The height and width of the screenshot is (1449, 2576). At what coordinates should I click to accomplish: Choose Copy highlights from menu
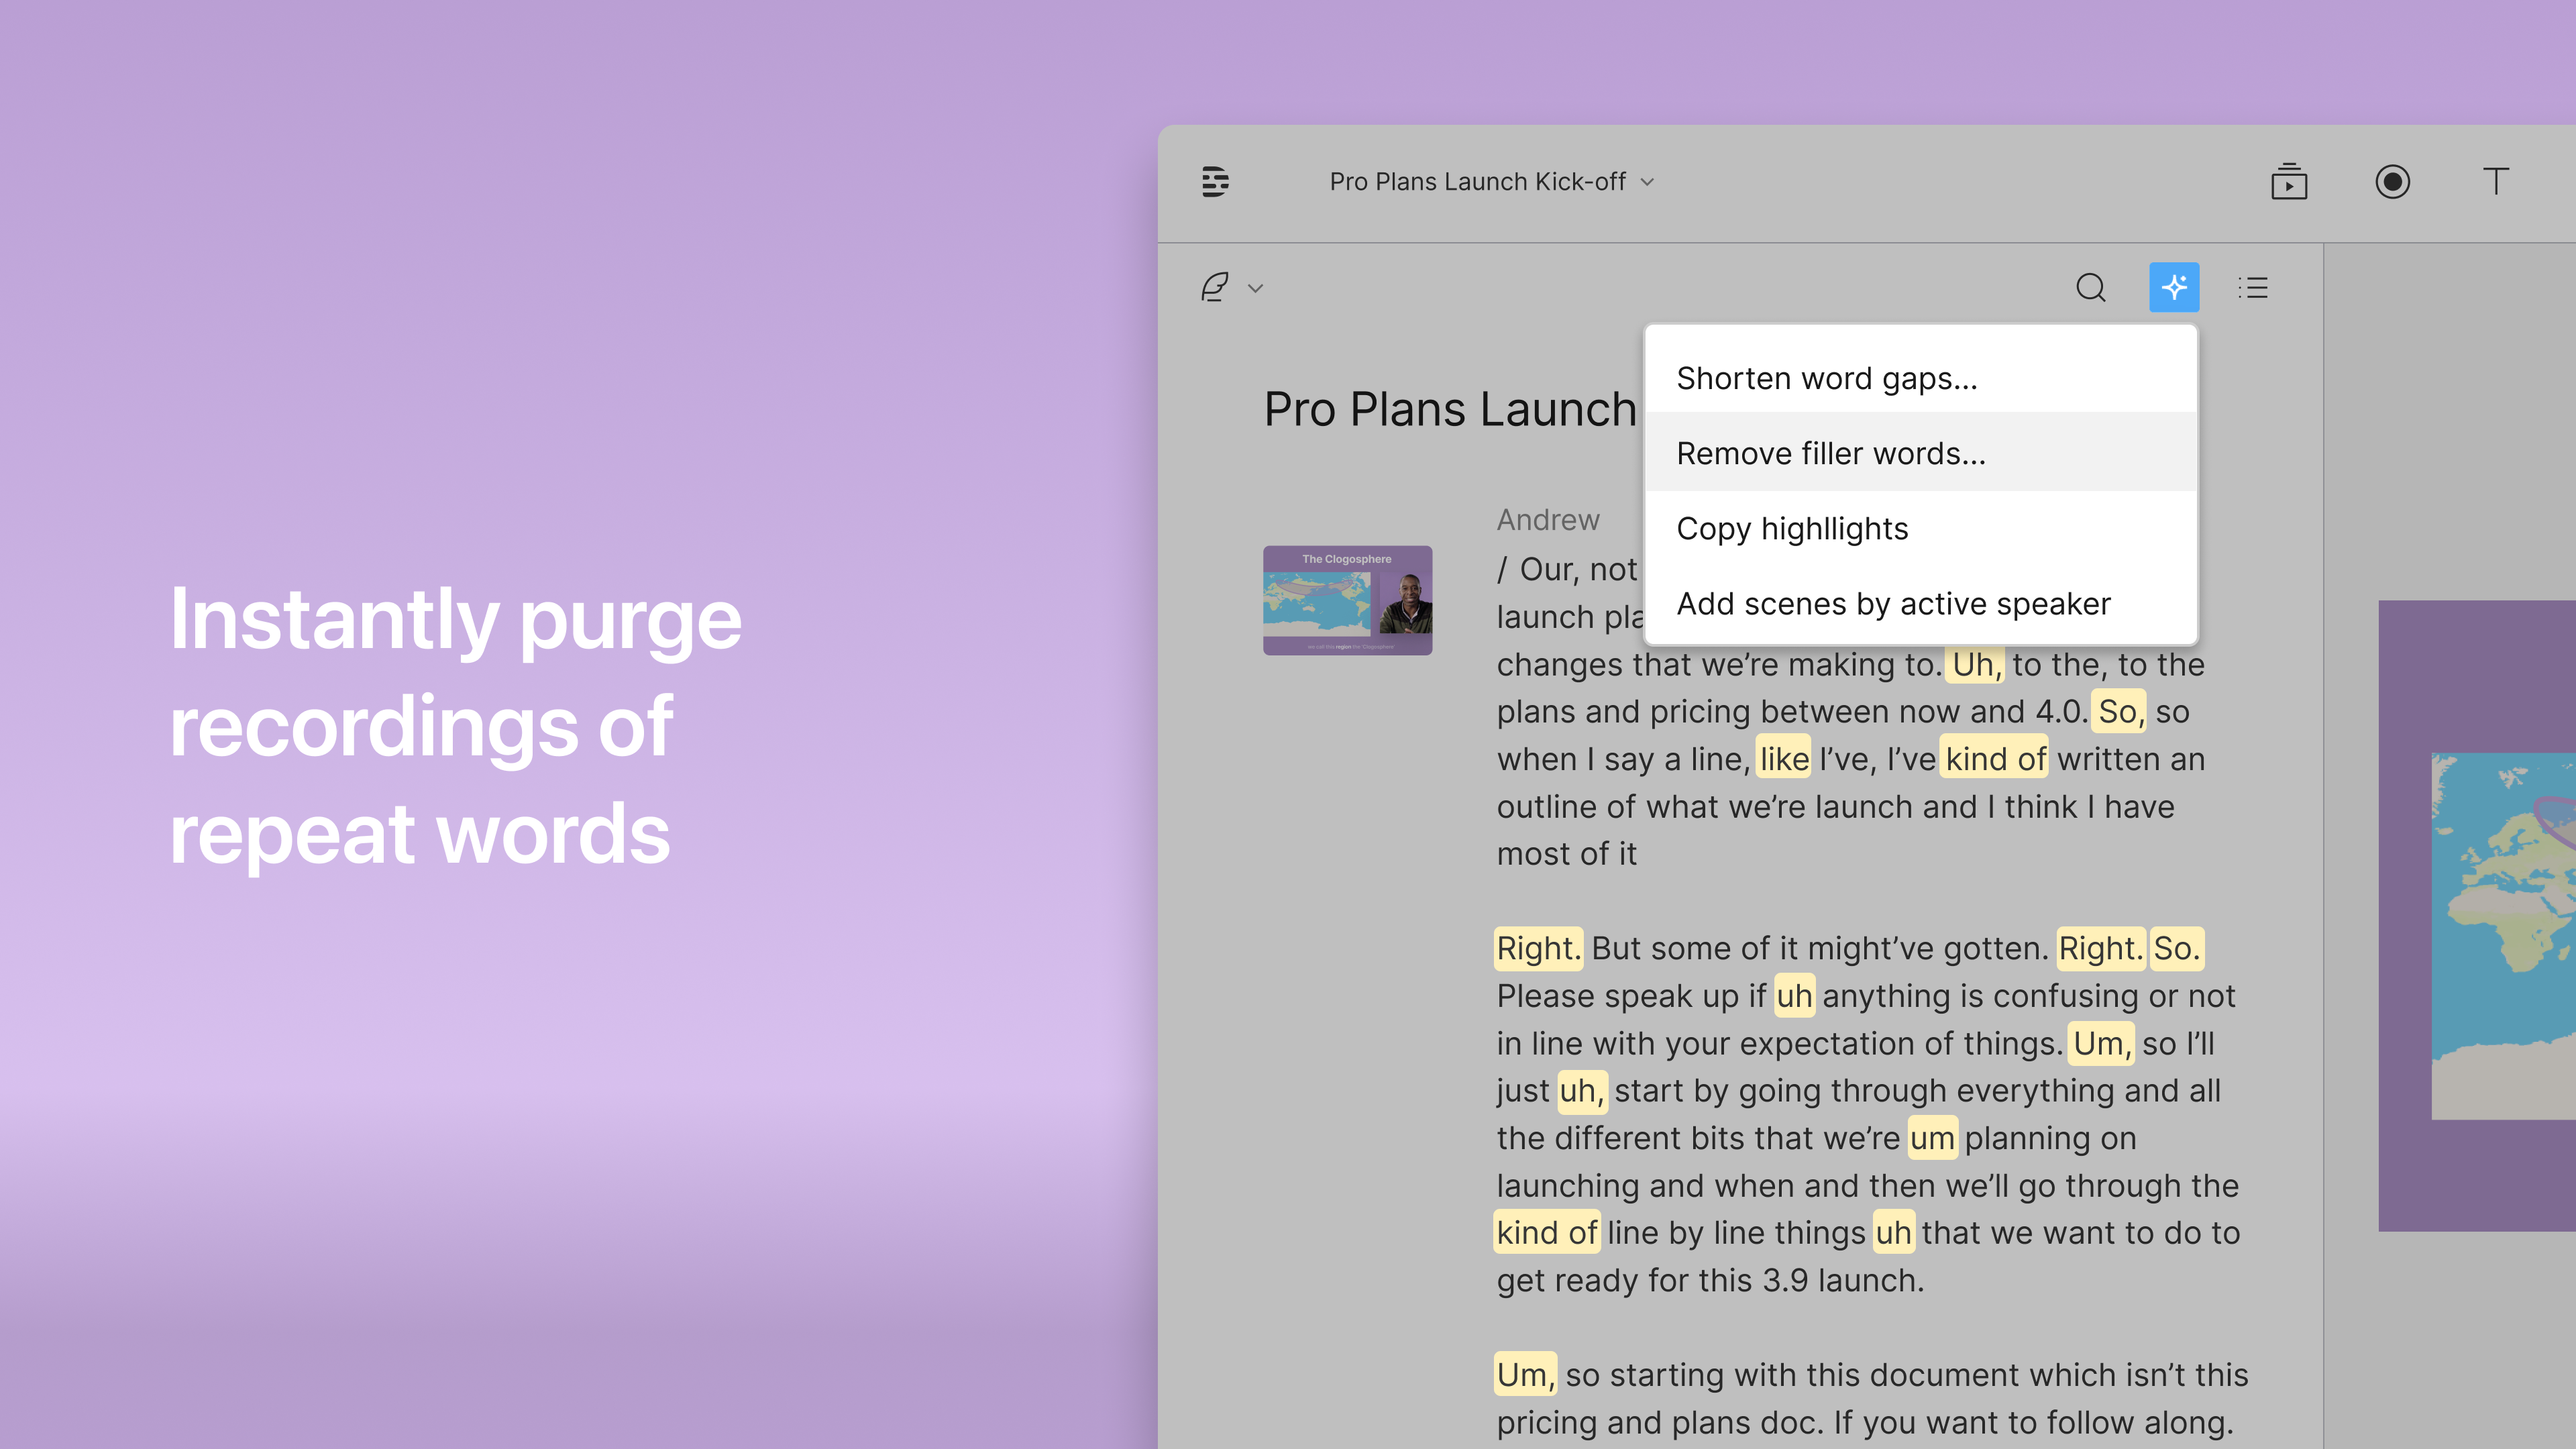coord(1920,528)
